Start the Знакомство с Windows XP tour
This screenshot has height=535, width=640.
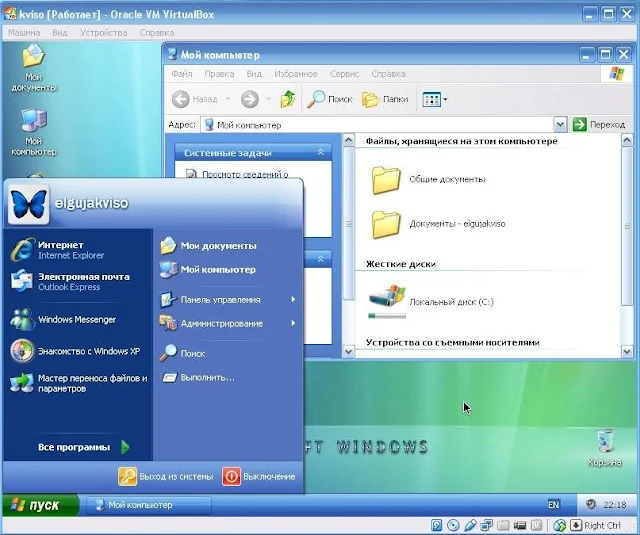click(x=76, y=351)
